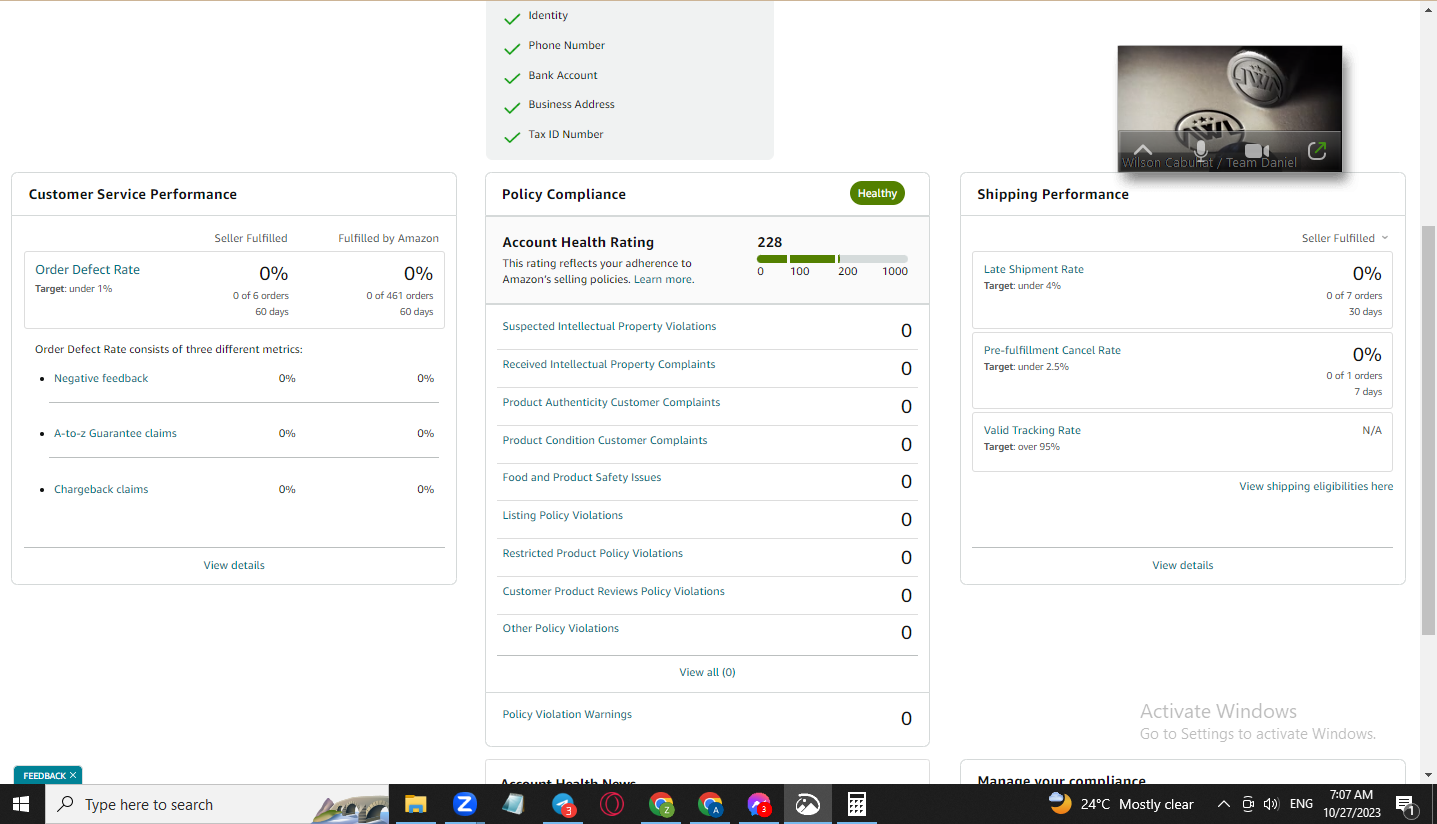Click the Identity verification item
This screenshot has height=824, width=1437.
coord(548,15)
